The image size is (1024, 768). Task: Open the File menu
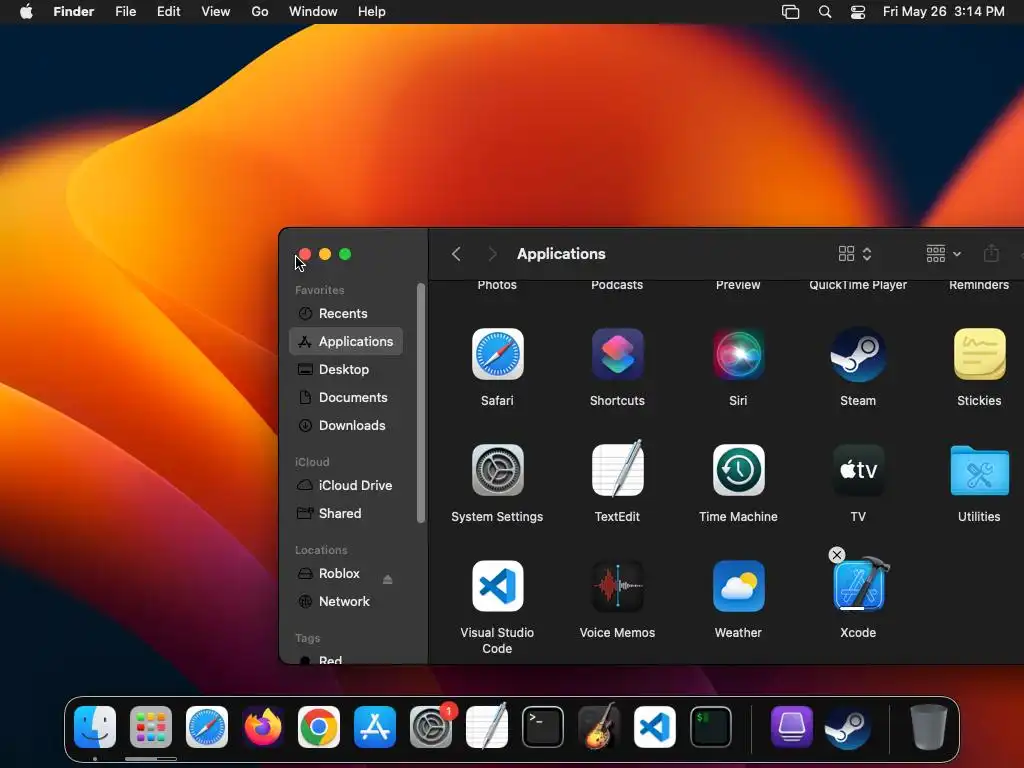click(125, 12)
